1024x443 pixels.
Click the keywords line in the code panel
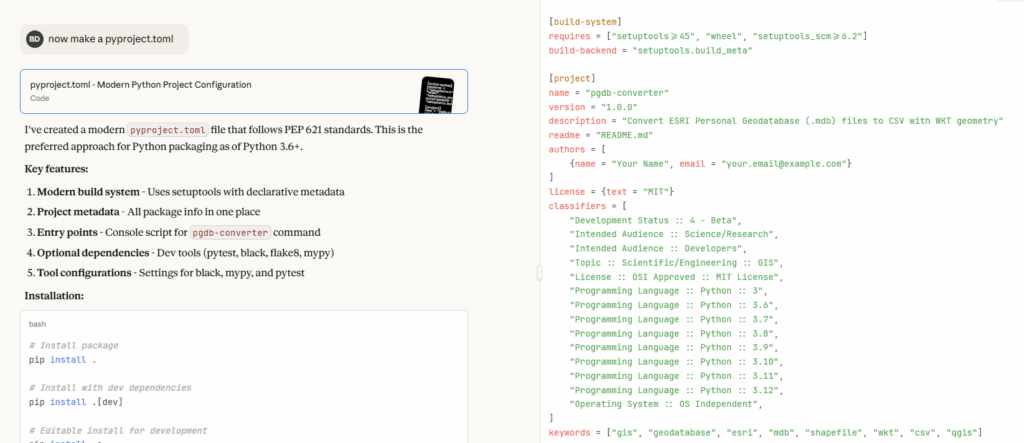(x=765, y=433)
